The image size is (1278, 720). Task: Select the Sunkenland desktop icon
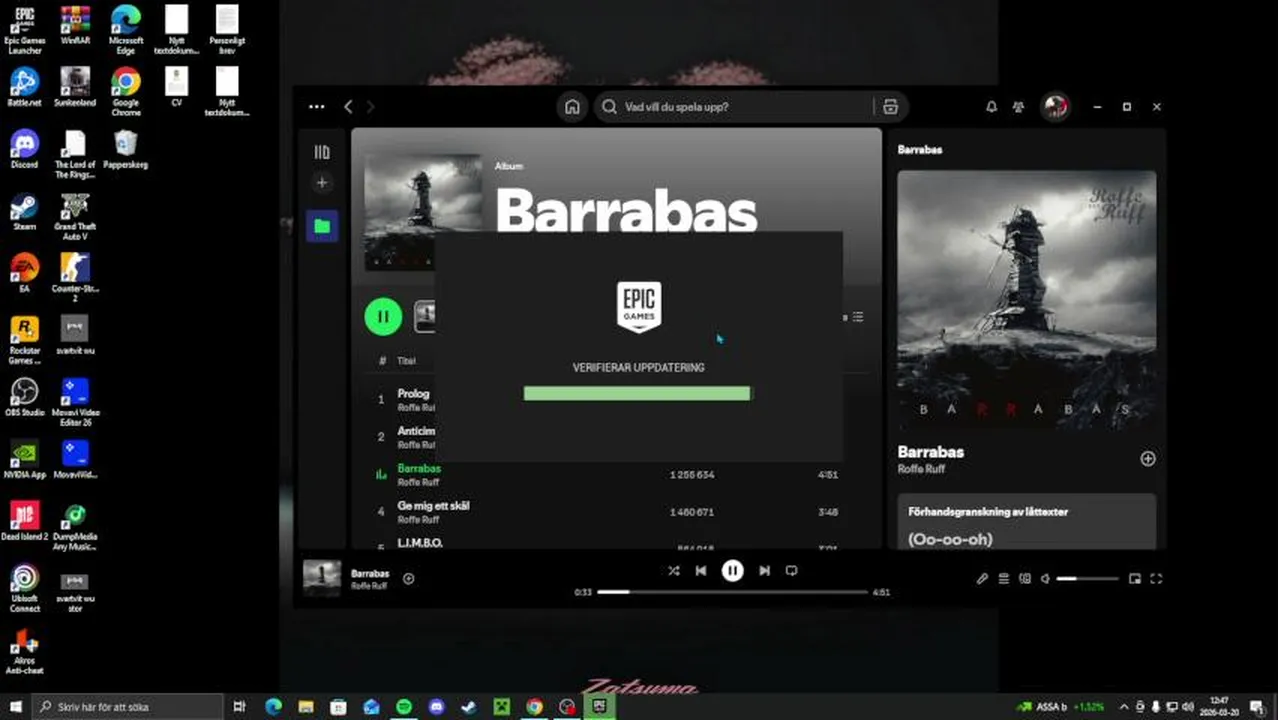[x=75, y=86]
